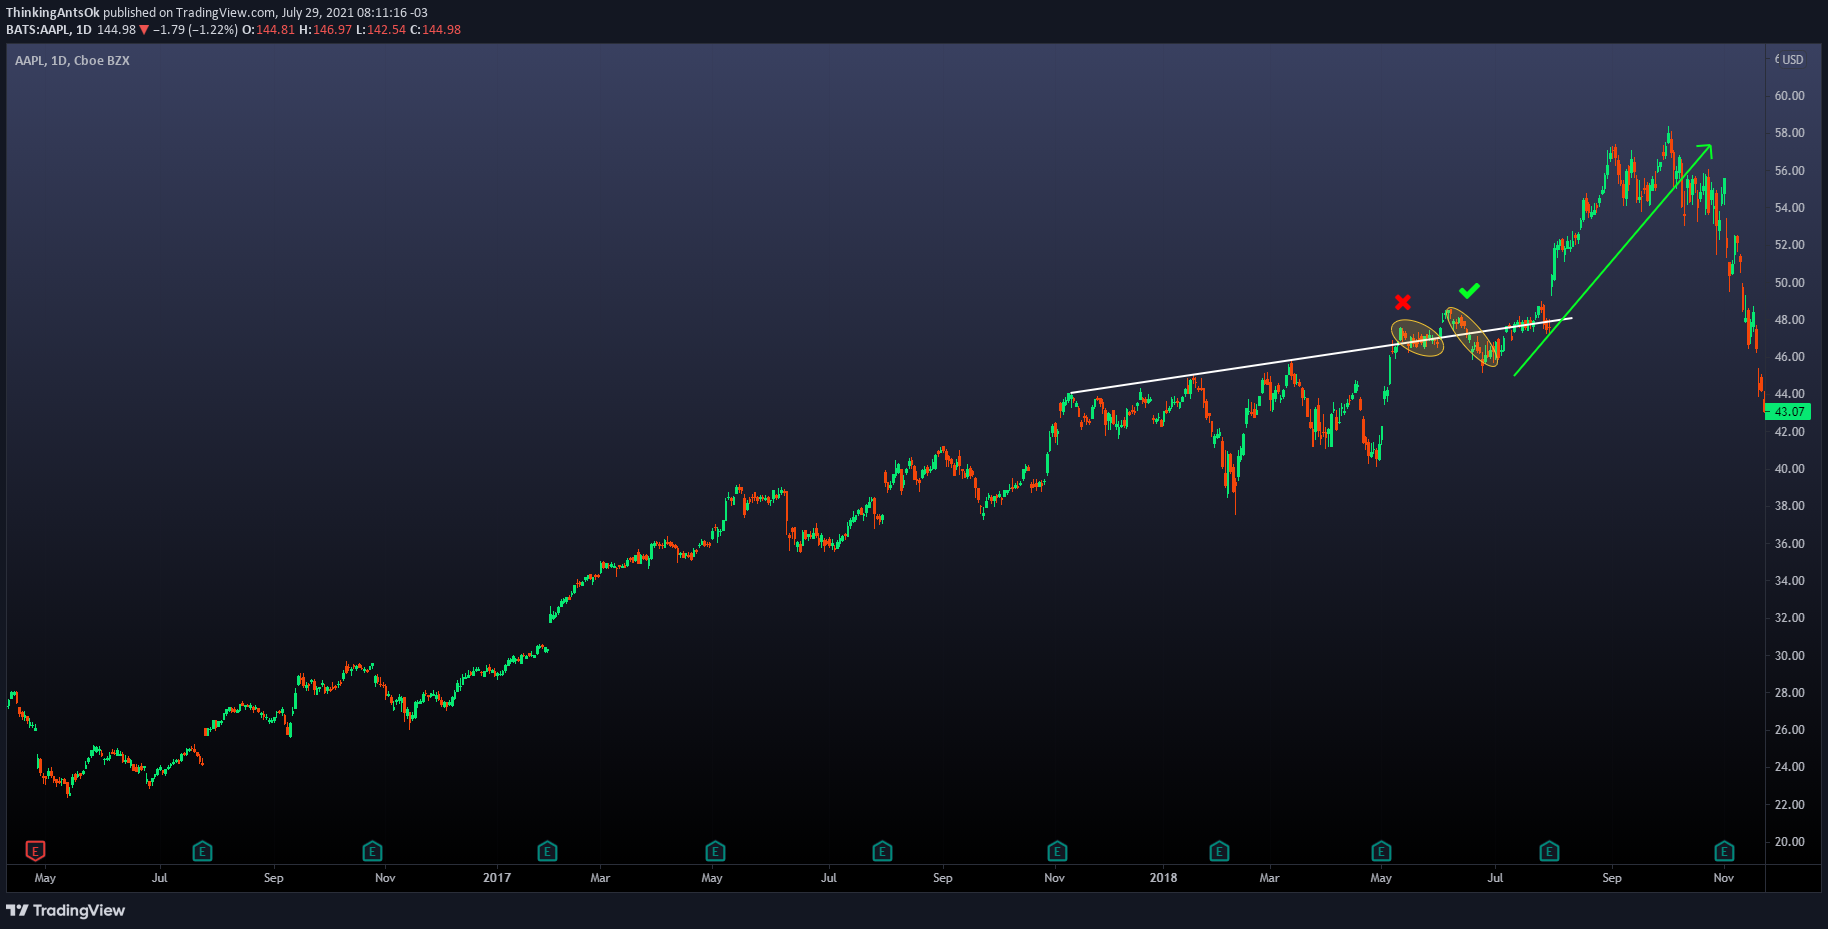This screenshot has width=1828, height=929.
Task: Click the green 43.07 current price tag
Action: [x=1788, y=411]
